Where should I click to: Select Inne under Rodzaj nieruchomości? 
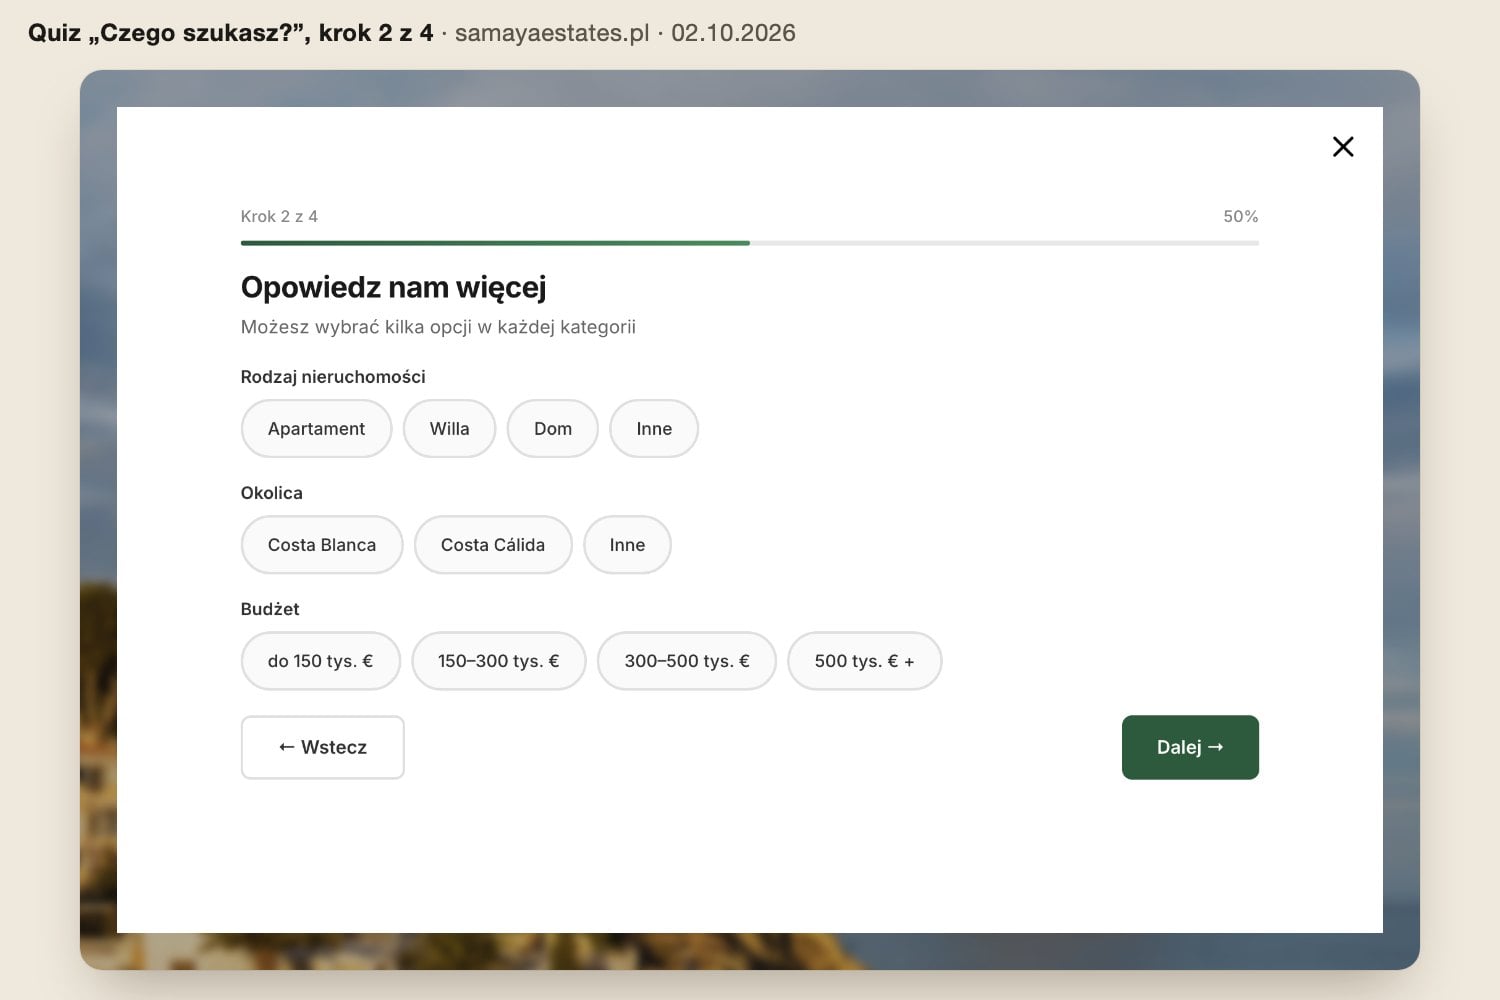coord(654,429)
